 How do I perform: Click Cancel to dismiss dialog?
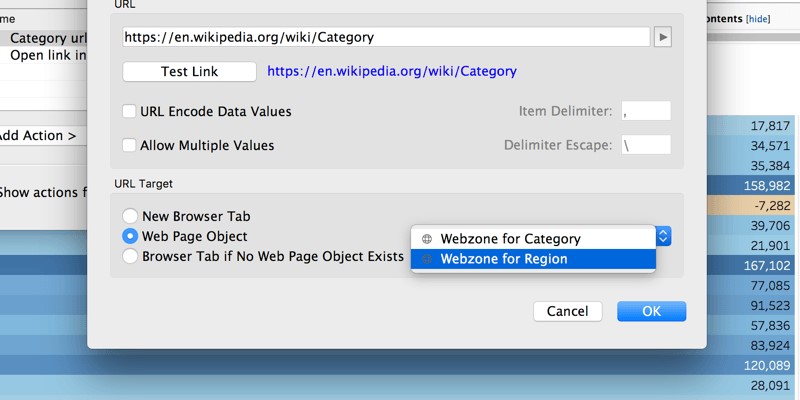[567, 311]
